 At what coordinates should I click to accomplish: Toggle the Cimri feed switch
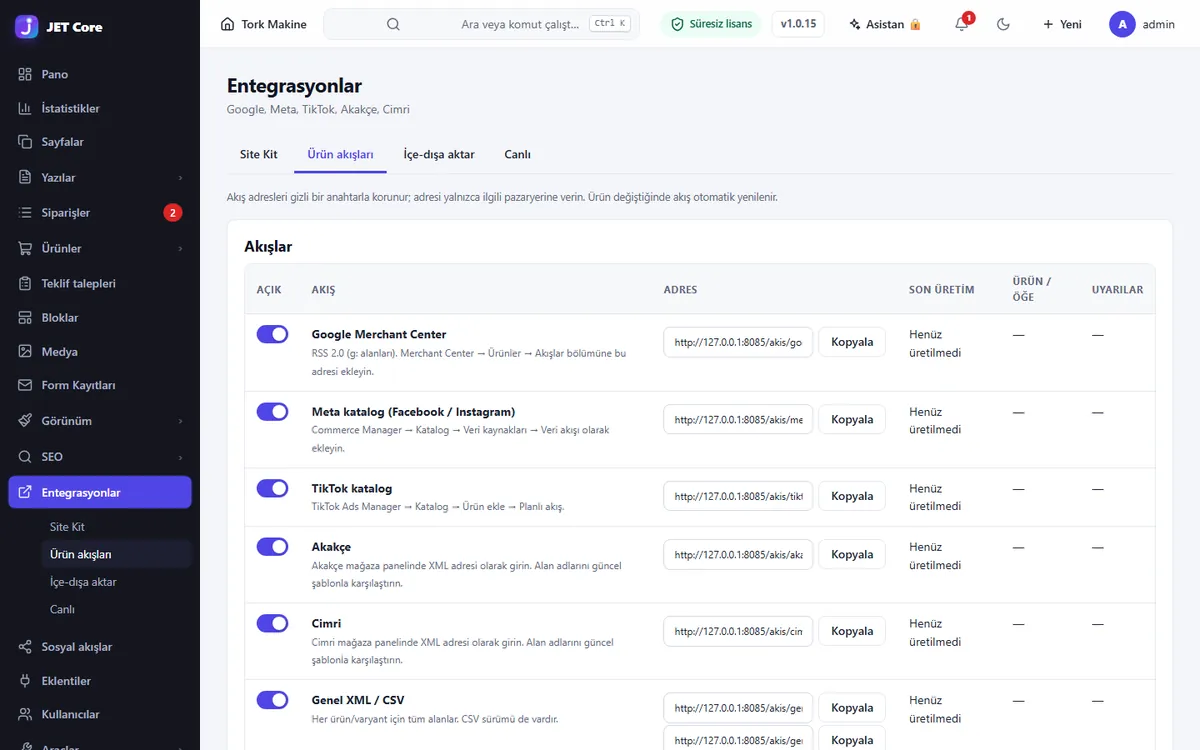tap(272, 623)
